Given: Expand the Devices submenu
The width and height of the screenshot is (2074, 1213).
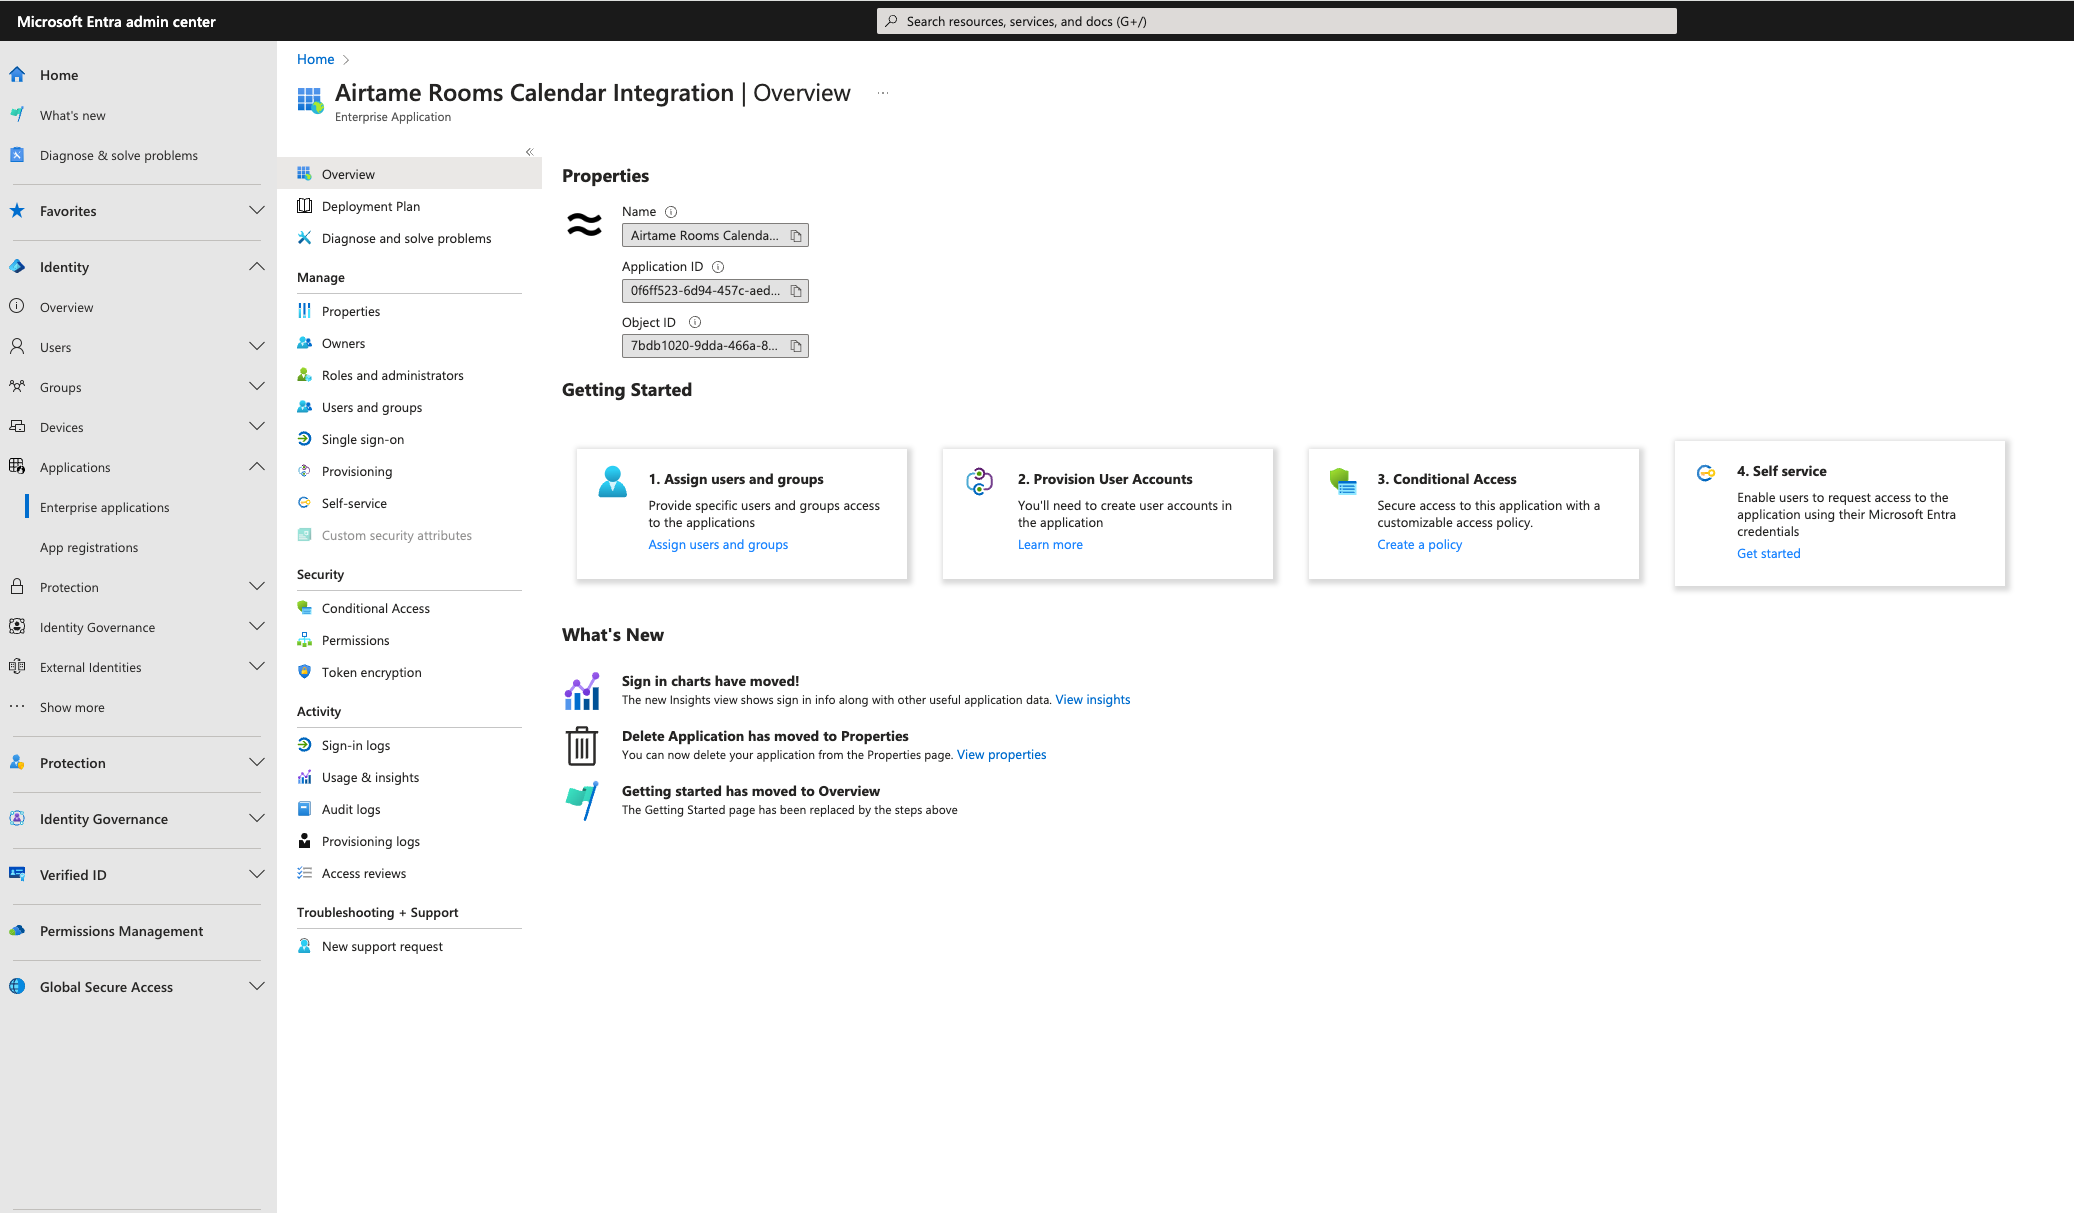Looking at the screenshot, I should tap(257, 427).
